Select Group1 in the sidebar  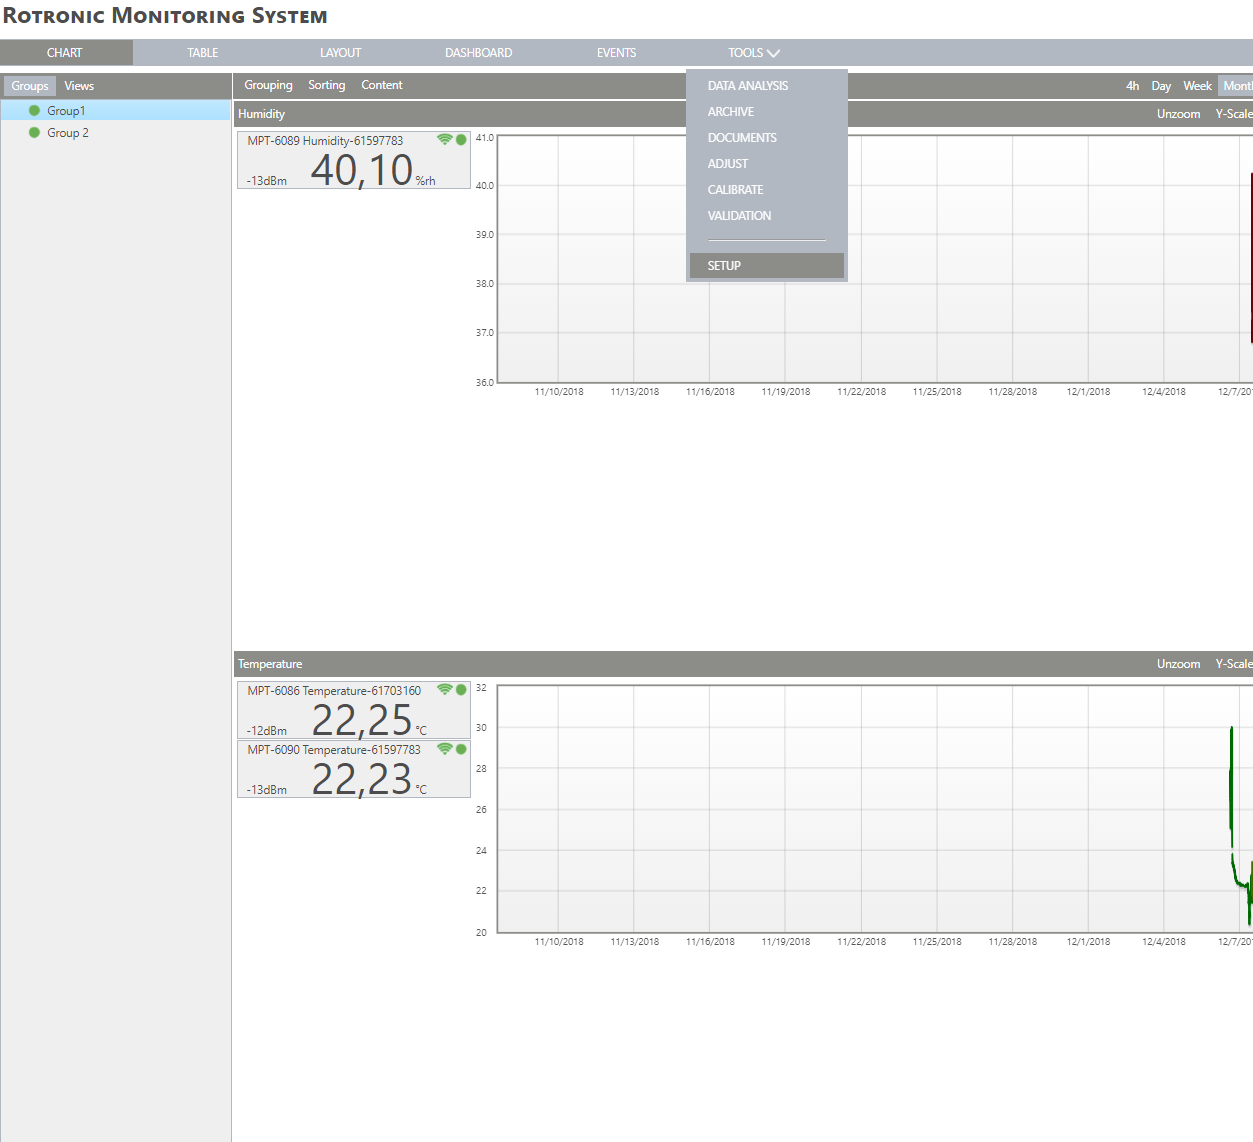[115, 111]
